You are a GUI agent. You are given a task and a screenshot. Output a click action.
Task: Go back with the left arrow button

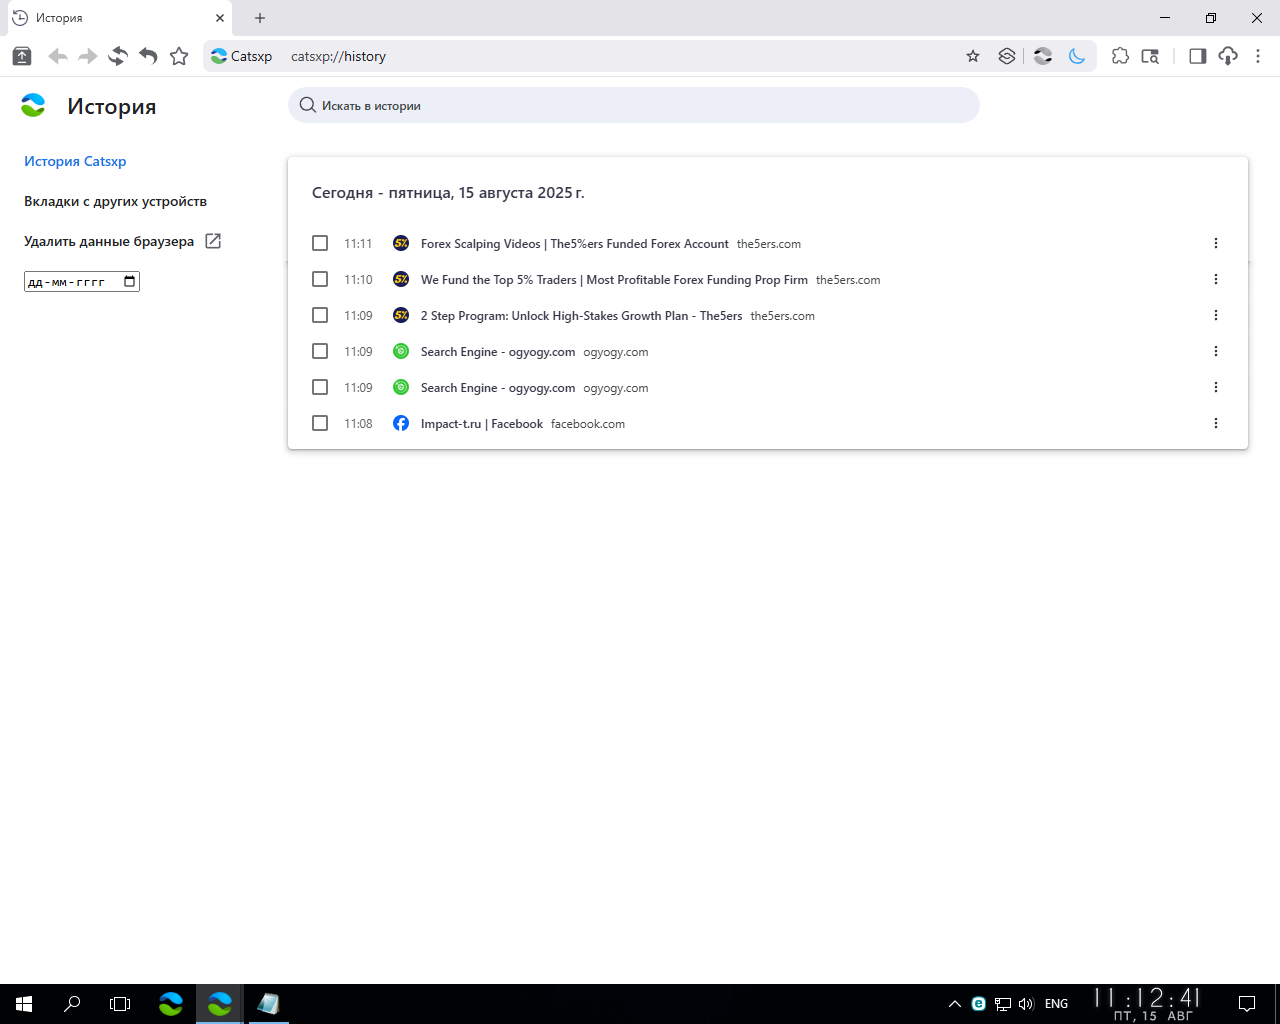click(58, 56)
